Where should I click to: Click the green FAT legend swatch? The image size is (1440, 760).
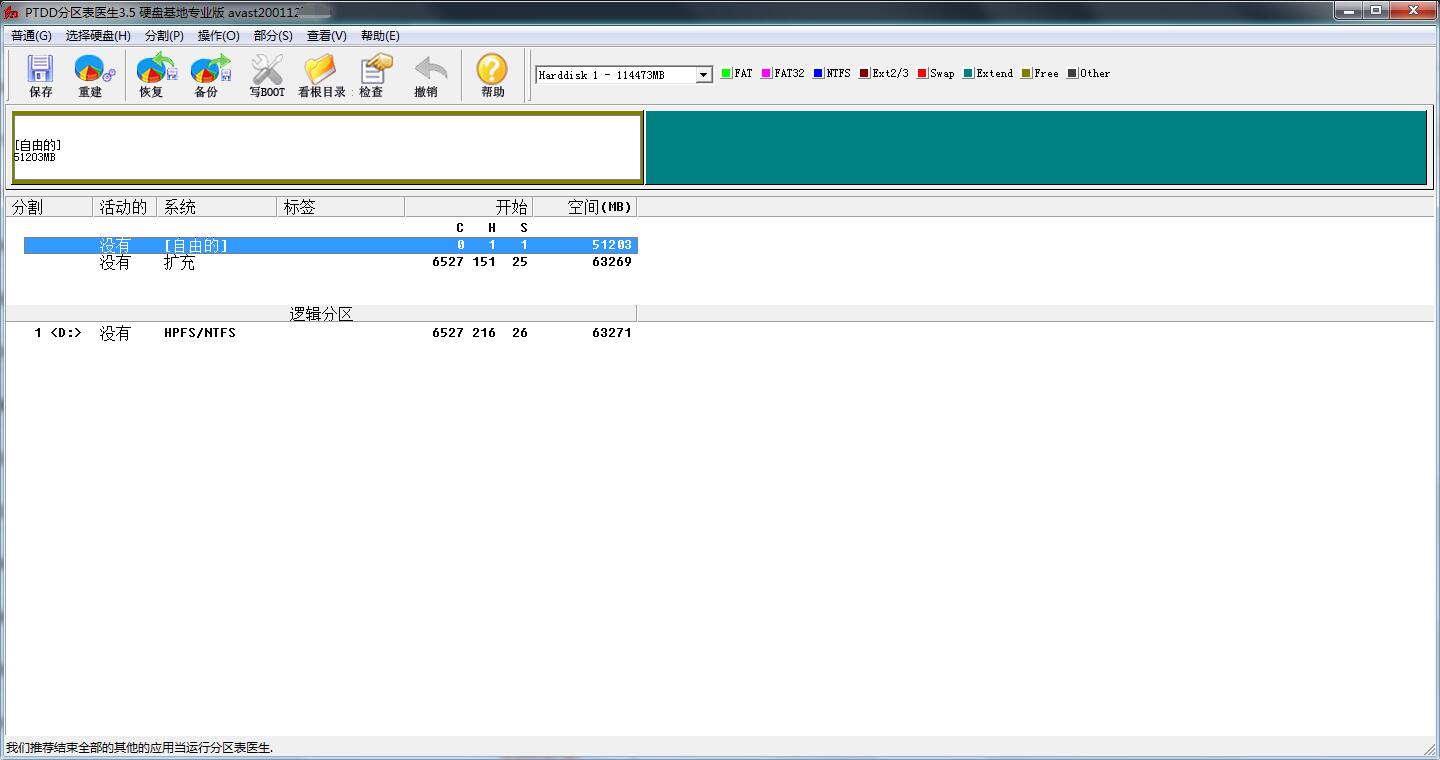point(726,73)
